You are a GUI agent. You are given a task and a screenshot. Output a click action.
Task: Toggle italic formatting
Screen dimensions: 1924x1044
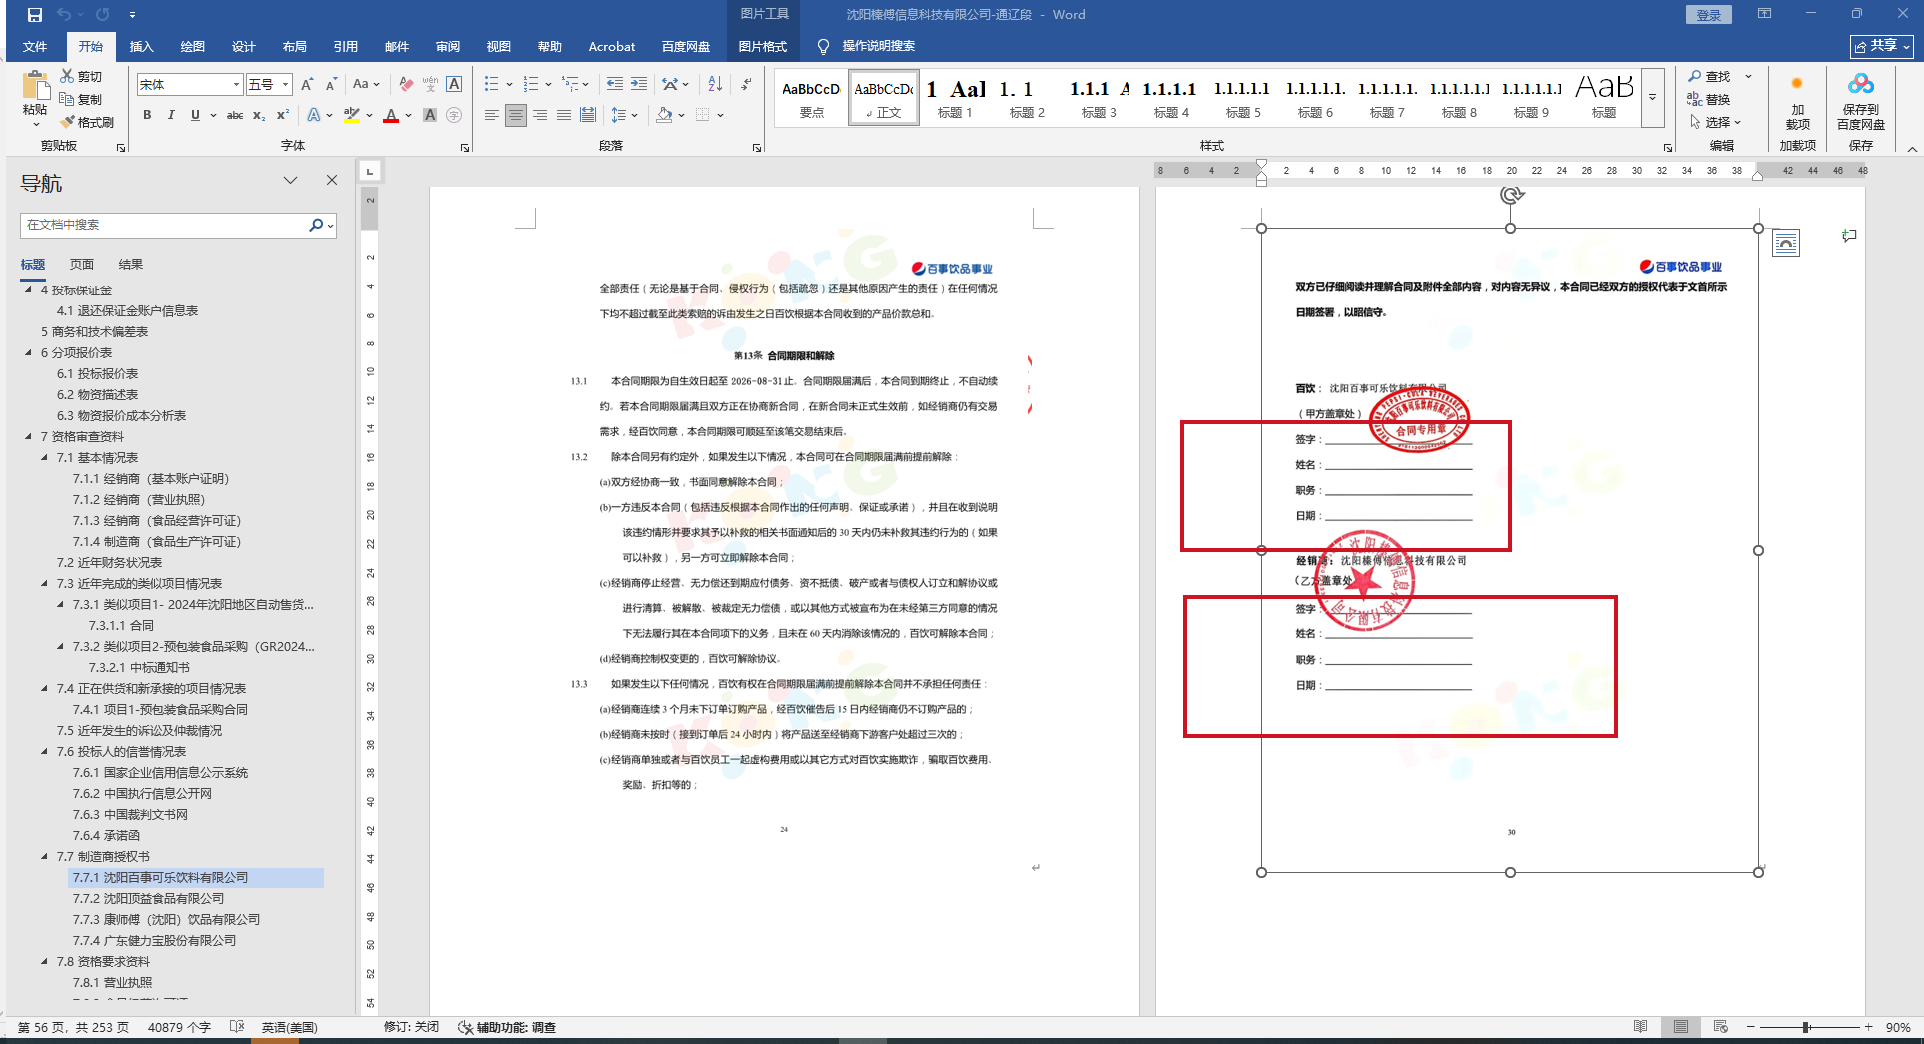pos(171,115)
